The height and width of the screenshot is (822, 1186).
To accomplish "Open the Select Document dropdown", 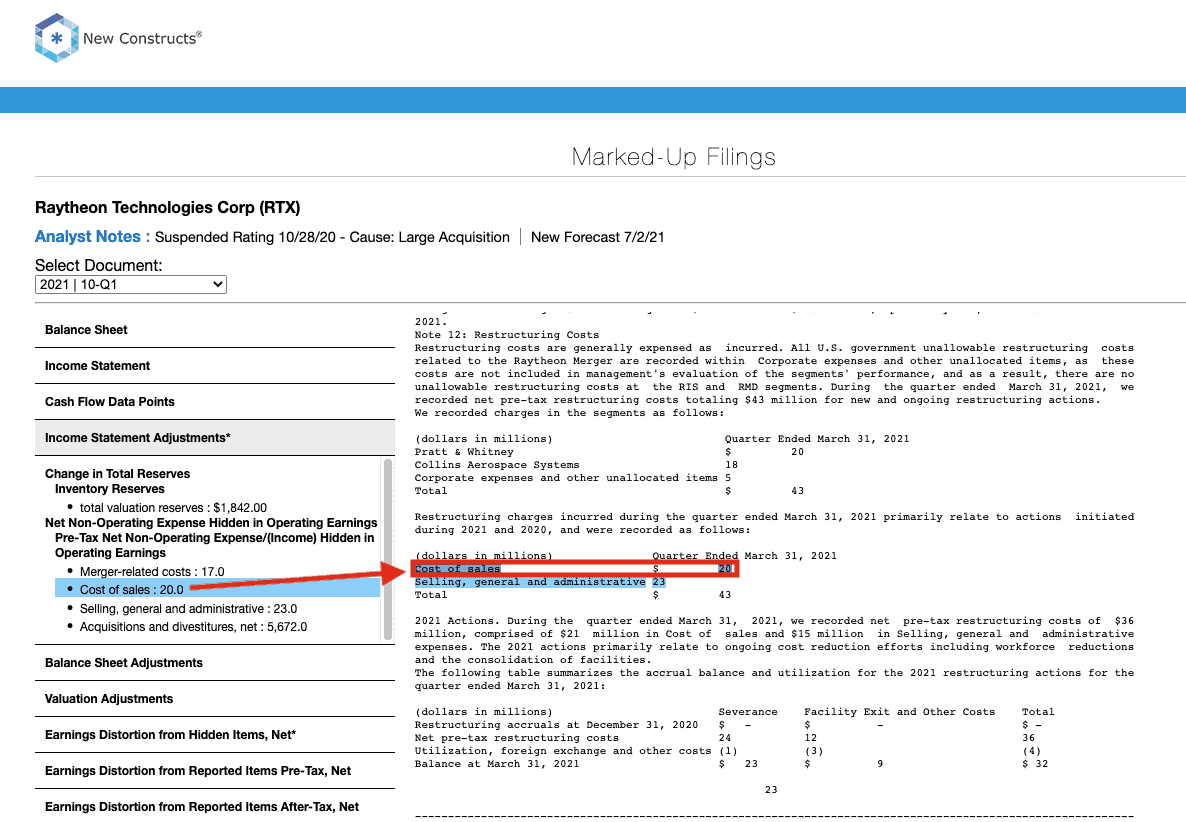I will pos(131,284).
